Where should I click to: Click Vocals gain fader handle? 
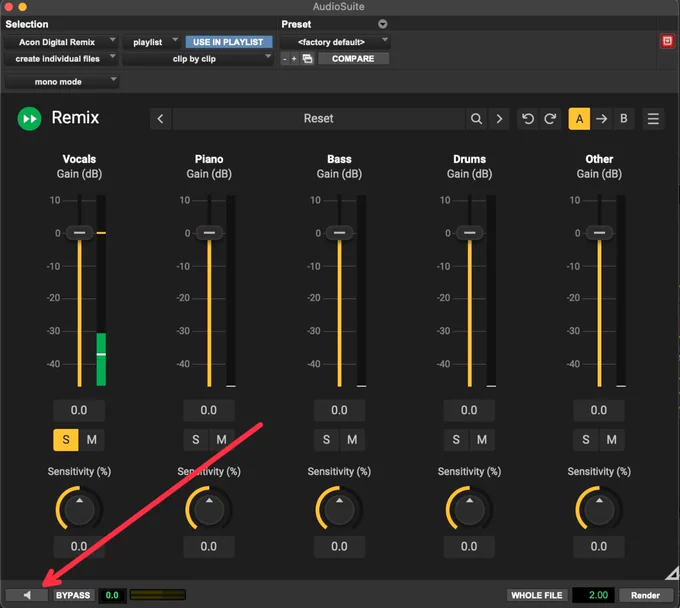point(79,233)
